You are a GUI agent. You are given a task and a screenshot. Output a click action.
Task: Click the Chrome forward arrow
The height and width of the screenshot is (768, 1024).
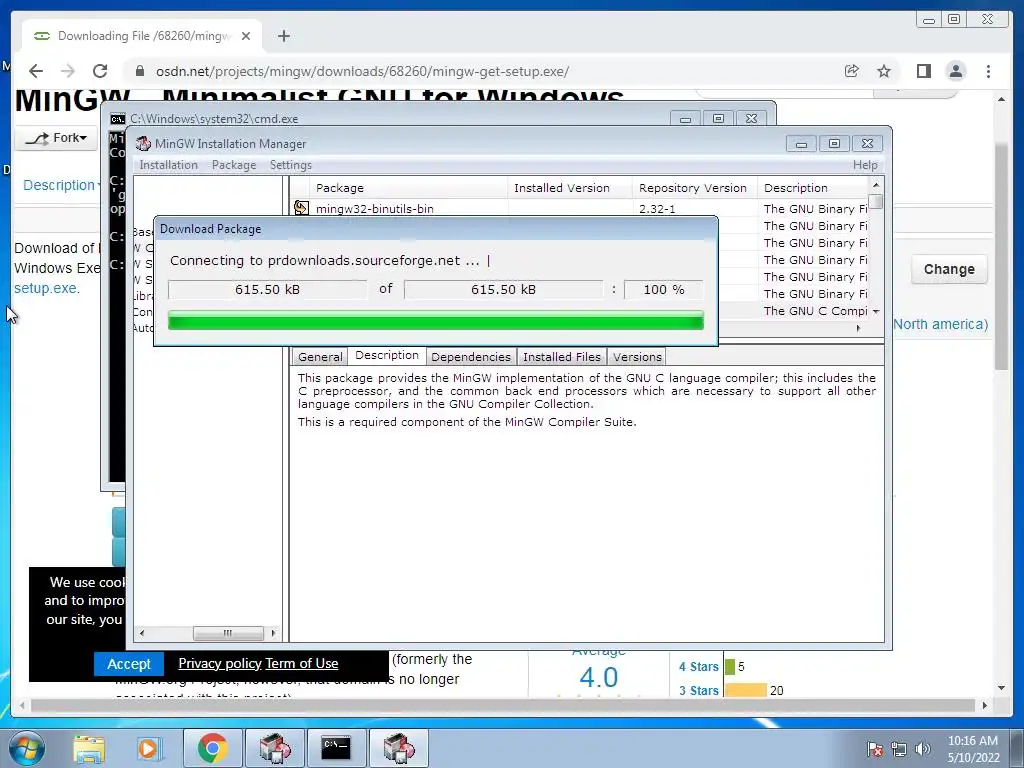67,71
